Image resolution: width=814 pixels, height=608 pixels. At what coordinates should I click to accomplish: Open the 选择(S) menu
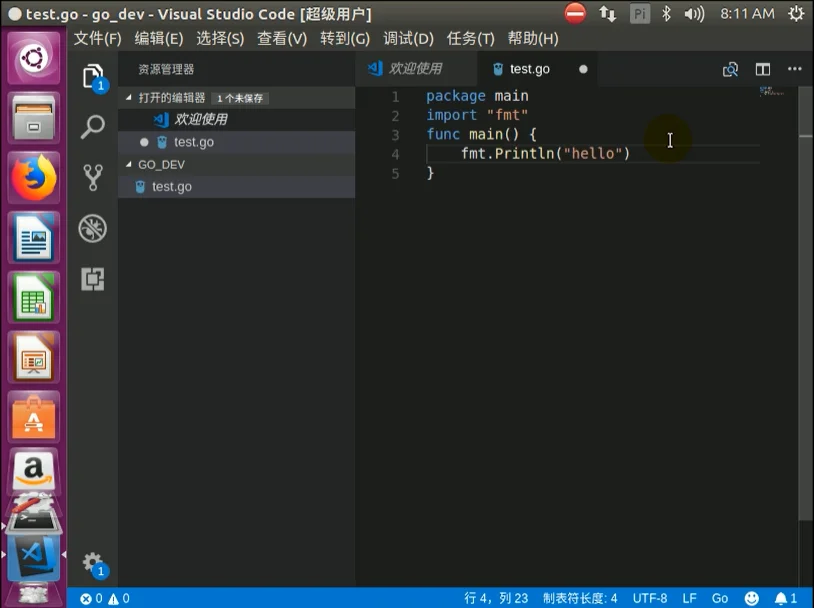click(x=220, y=38)
